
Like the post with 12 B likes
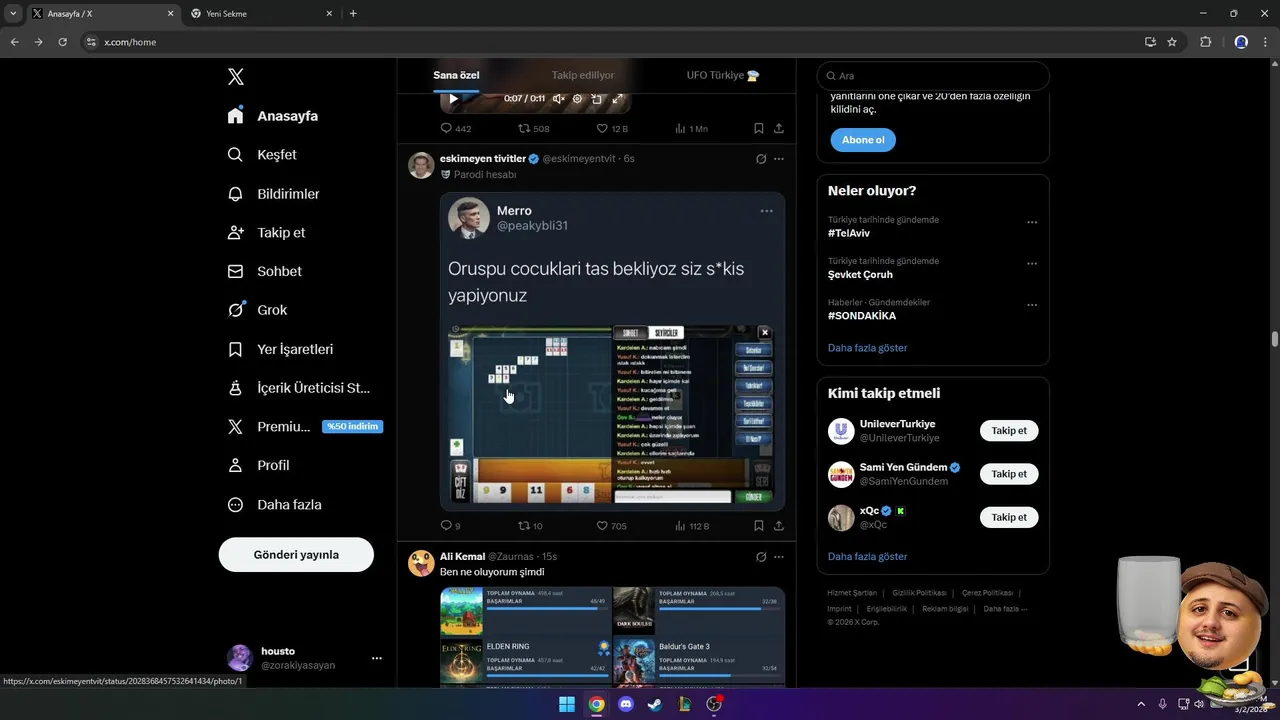coord(602,129)
